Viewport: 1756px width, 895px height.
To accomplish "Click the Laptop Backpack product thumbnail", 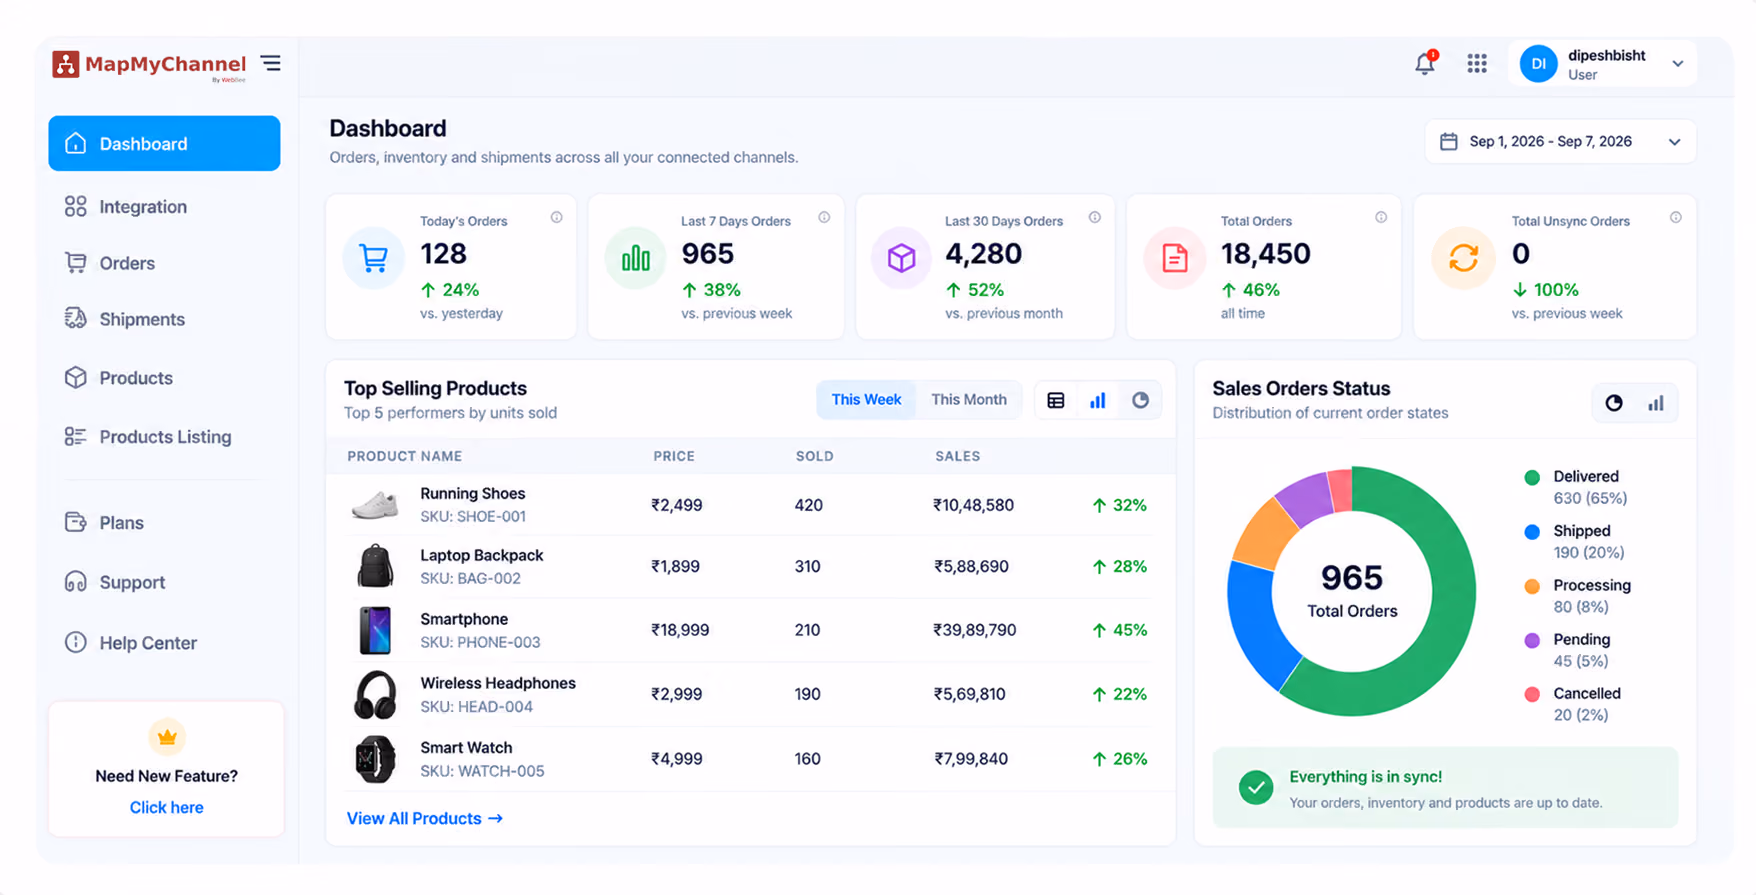I will click(x=375, y=566).
